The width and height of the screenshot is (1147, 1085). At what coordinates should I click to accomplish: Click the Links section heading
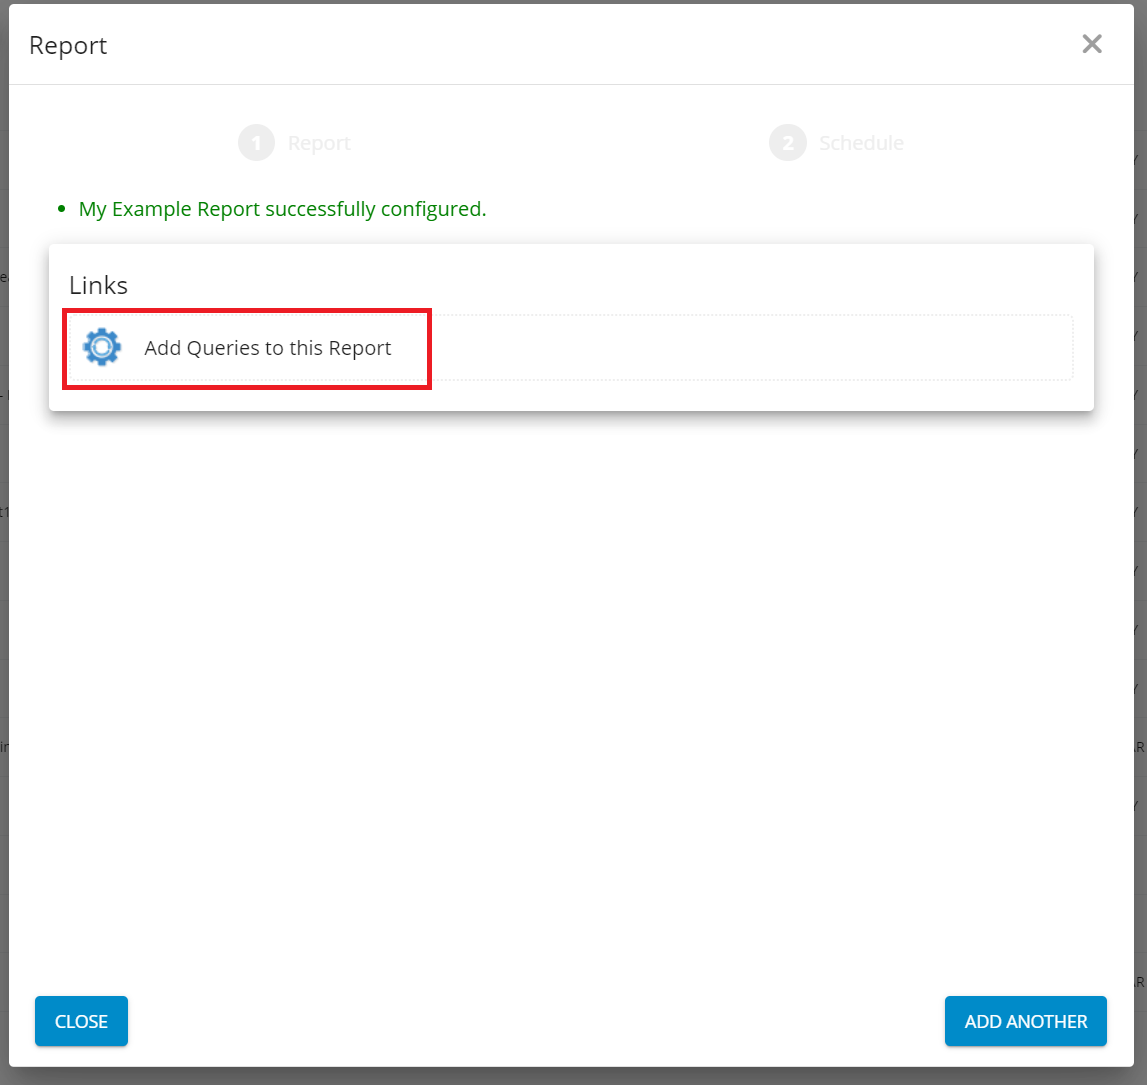point(98,285)
